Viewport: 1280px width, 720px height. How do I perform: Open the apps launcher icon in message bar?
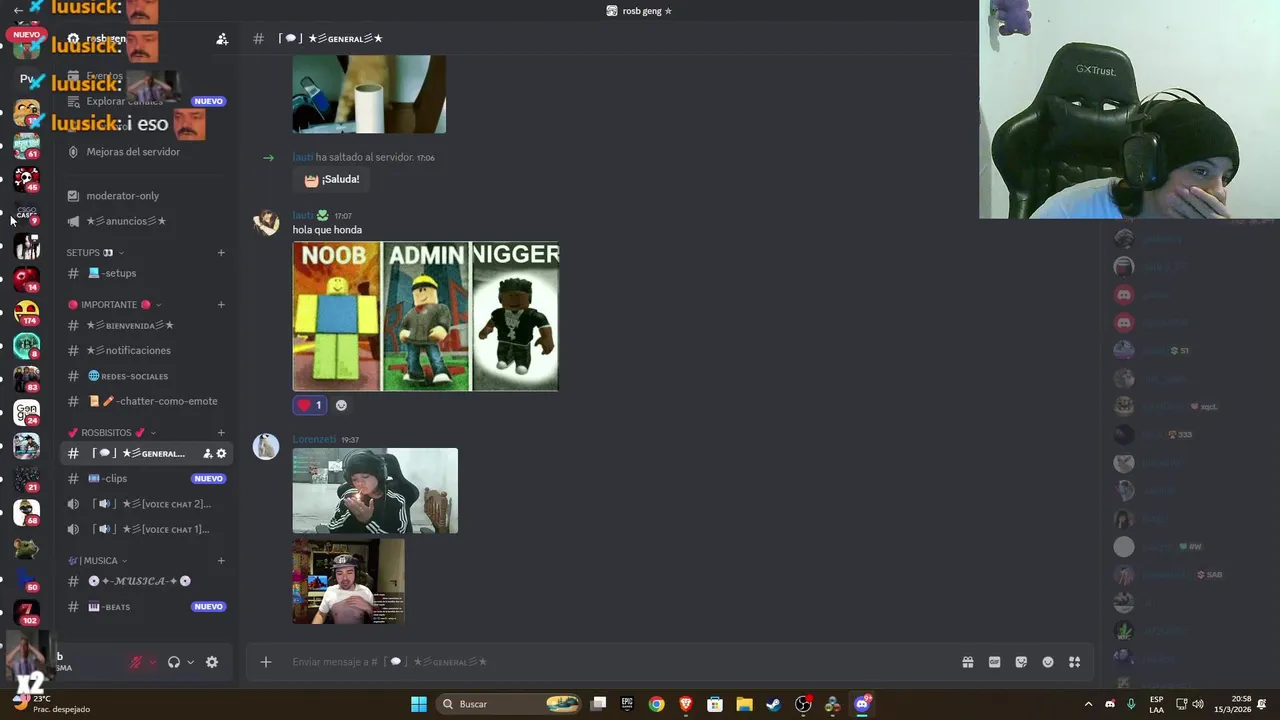(x=1075, y=662)
